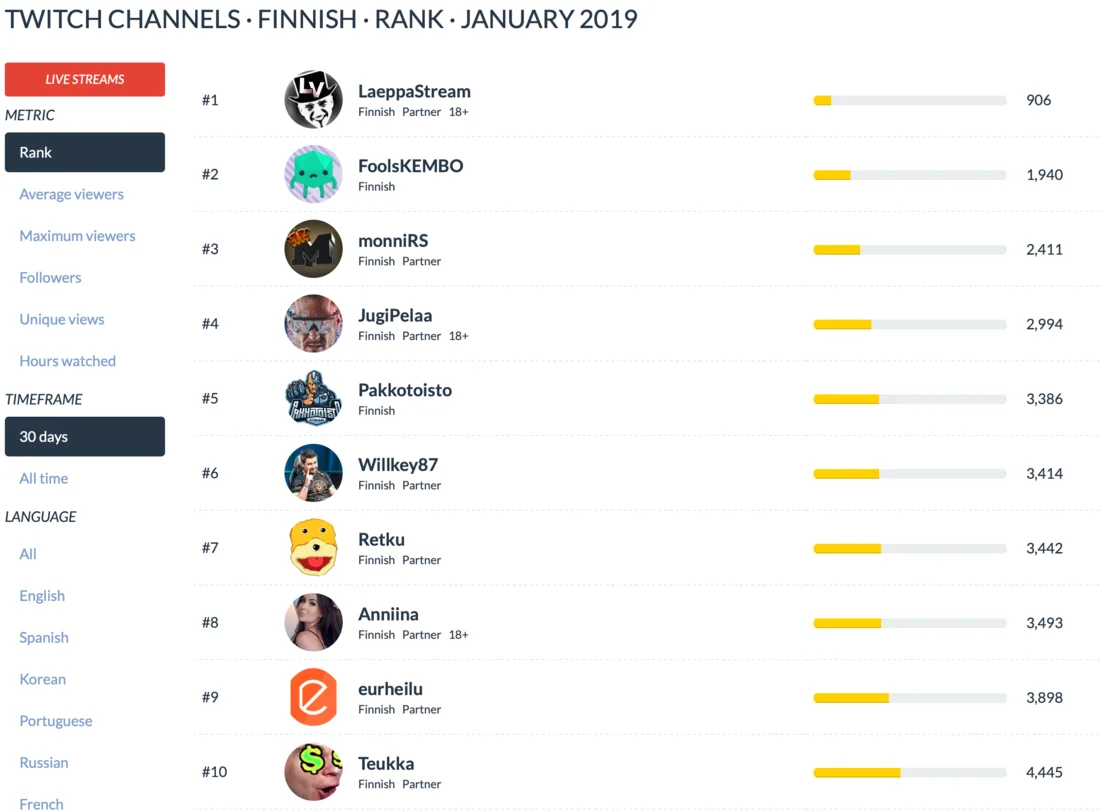The width and height of the screenshot is (1100, 812).
Task: Select Teukka's dollar-eyes avatar
Action: [313, 772]
